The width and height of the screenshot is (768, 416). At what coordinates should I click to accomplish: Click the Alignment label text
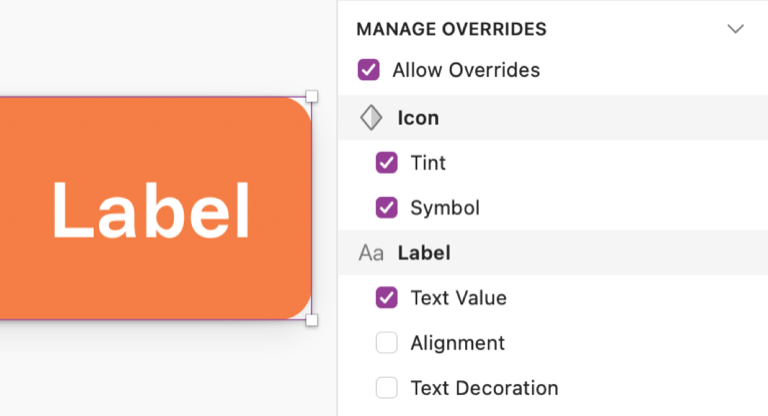click(457, 343)
